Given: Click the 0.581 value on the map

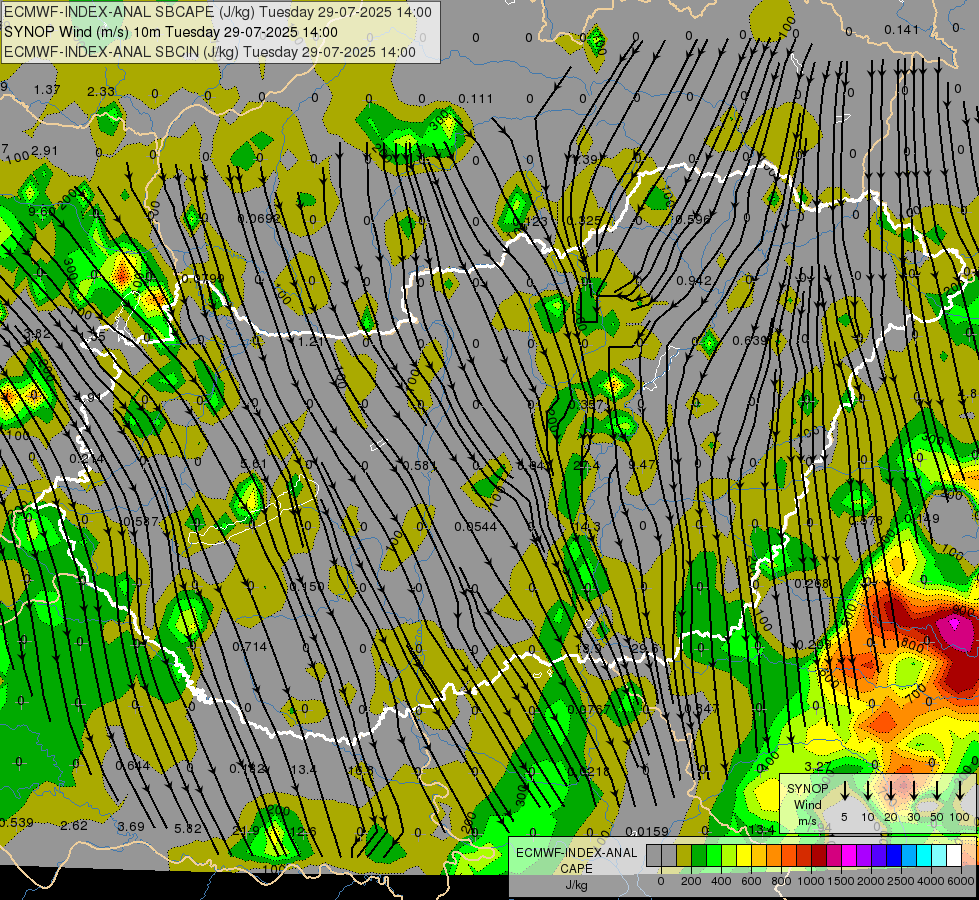Looking at the screenshot, I should tap(420, 465).
